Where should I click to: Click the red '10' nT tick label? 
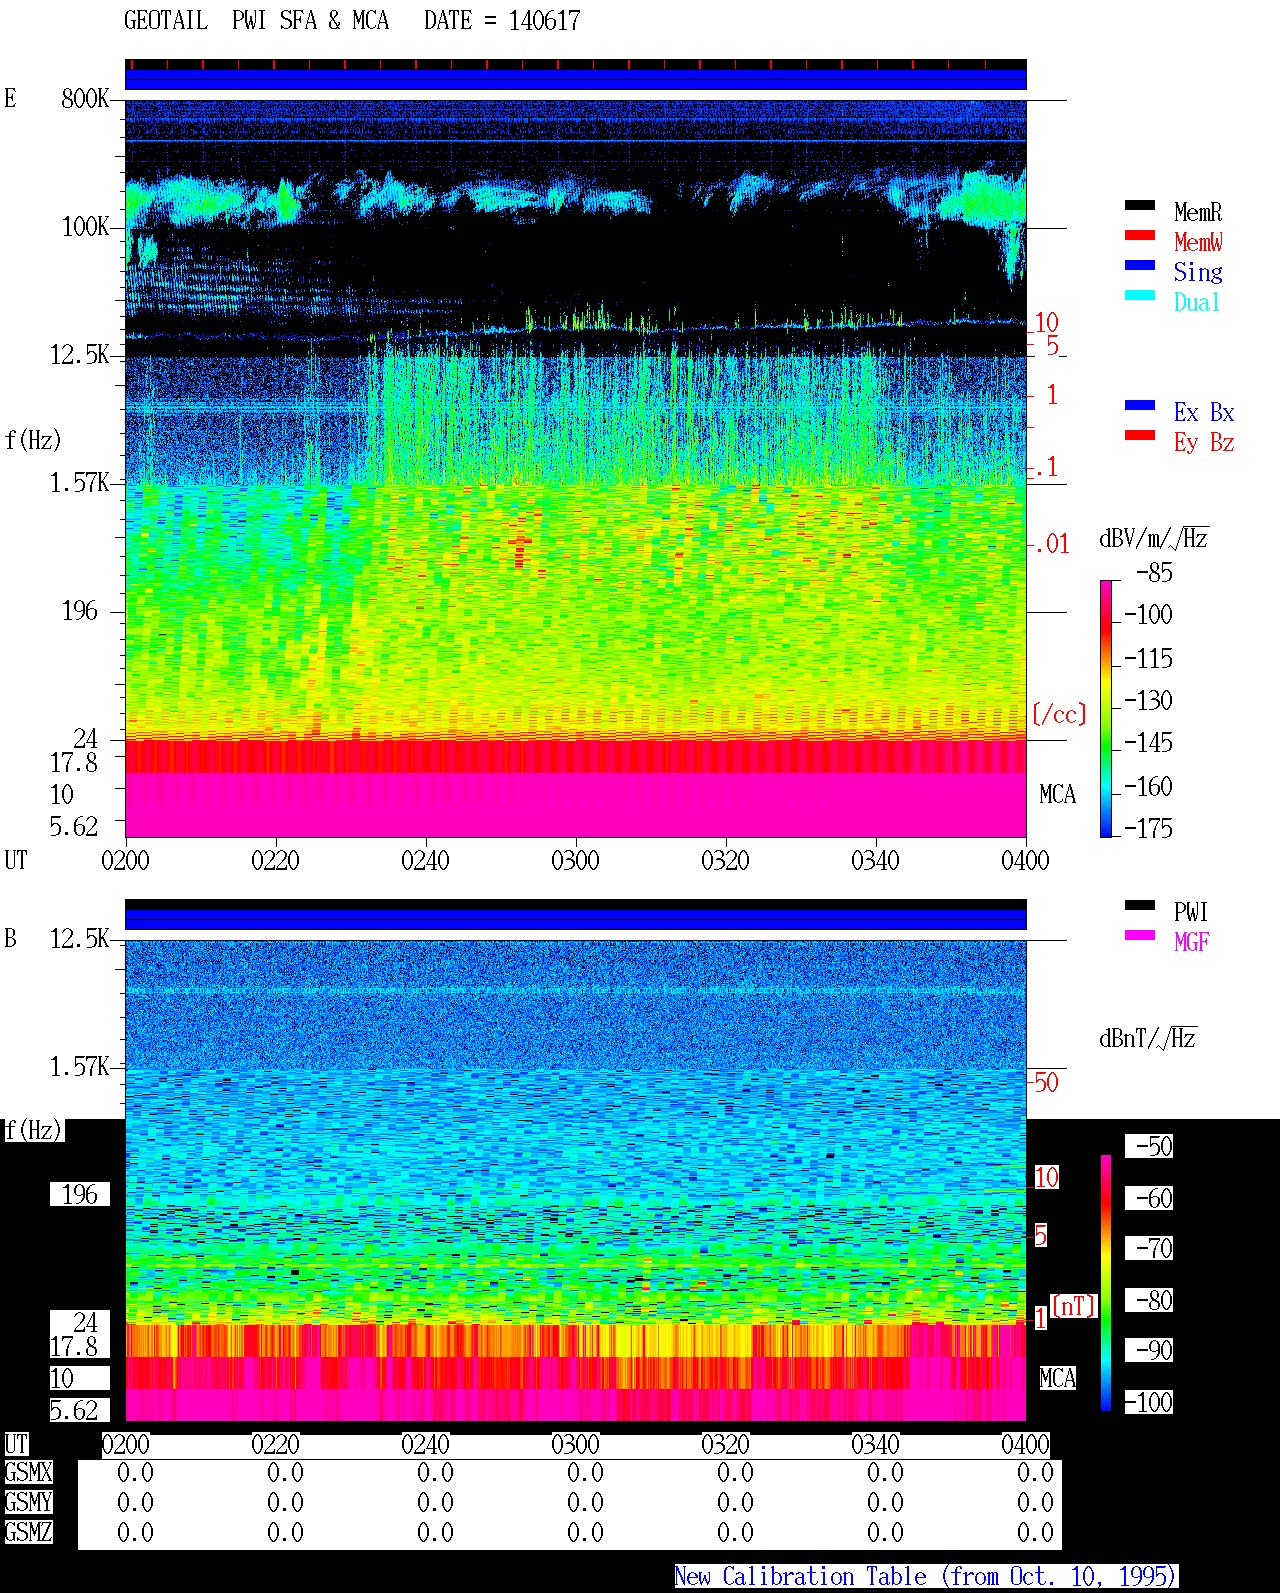pos(1046,1178)
